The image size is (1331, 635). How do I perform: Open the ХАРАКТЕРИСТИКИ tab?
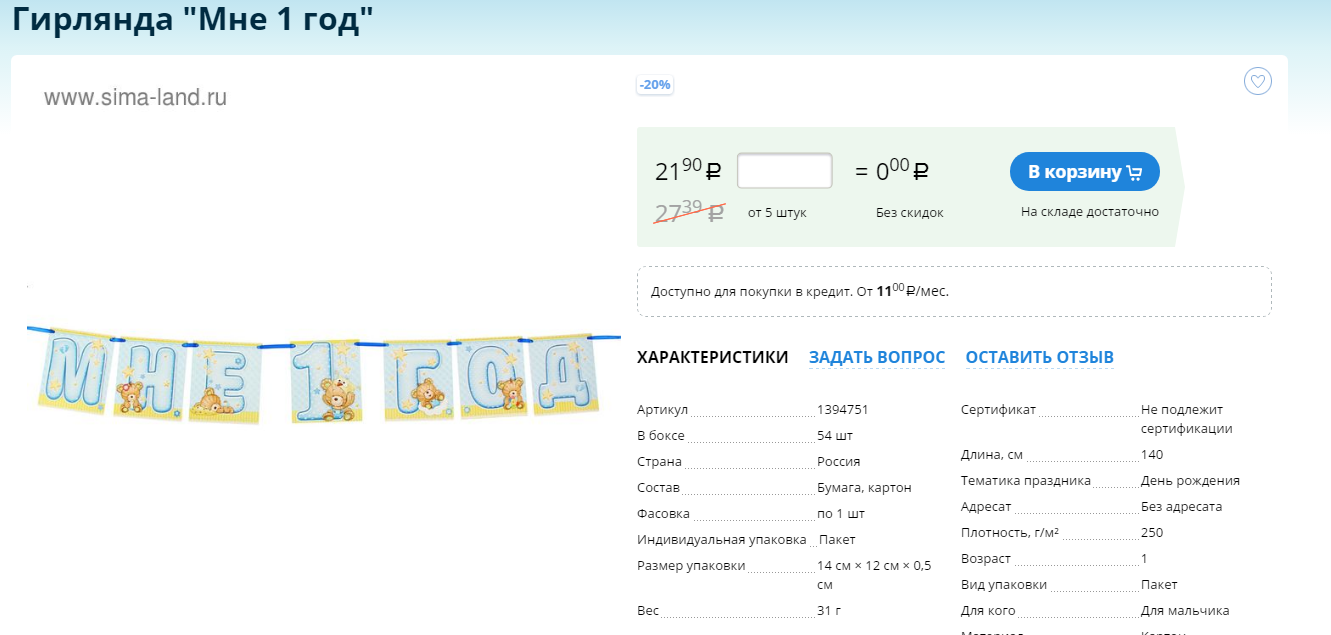coord(712,357)
